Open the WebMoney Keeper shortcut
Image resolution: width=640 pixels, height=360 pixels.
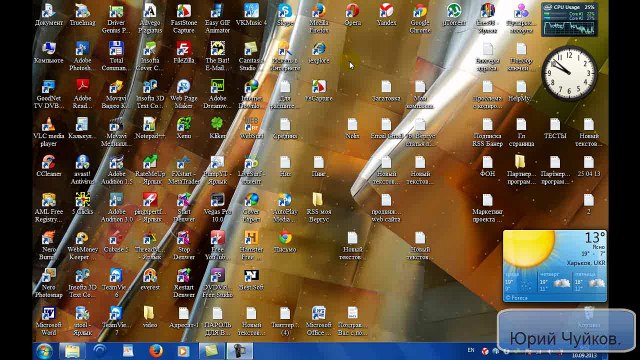coord(82,245)
